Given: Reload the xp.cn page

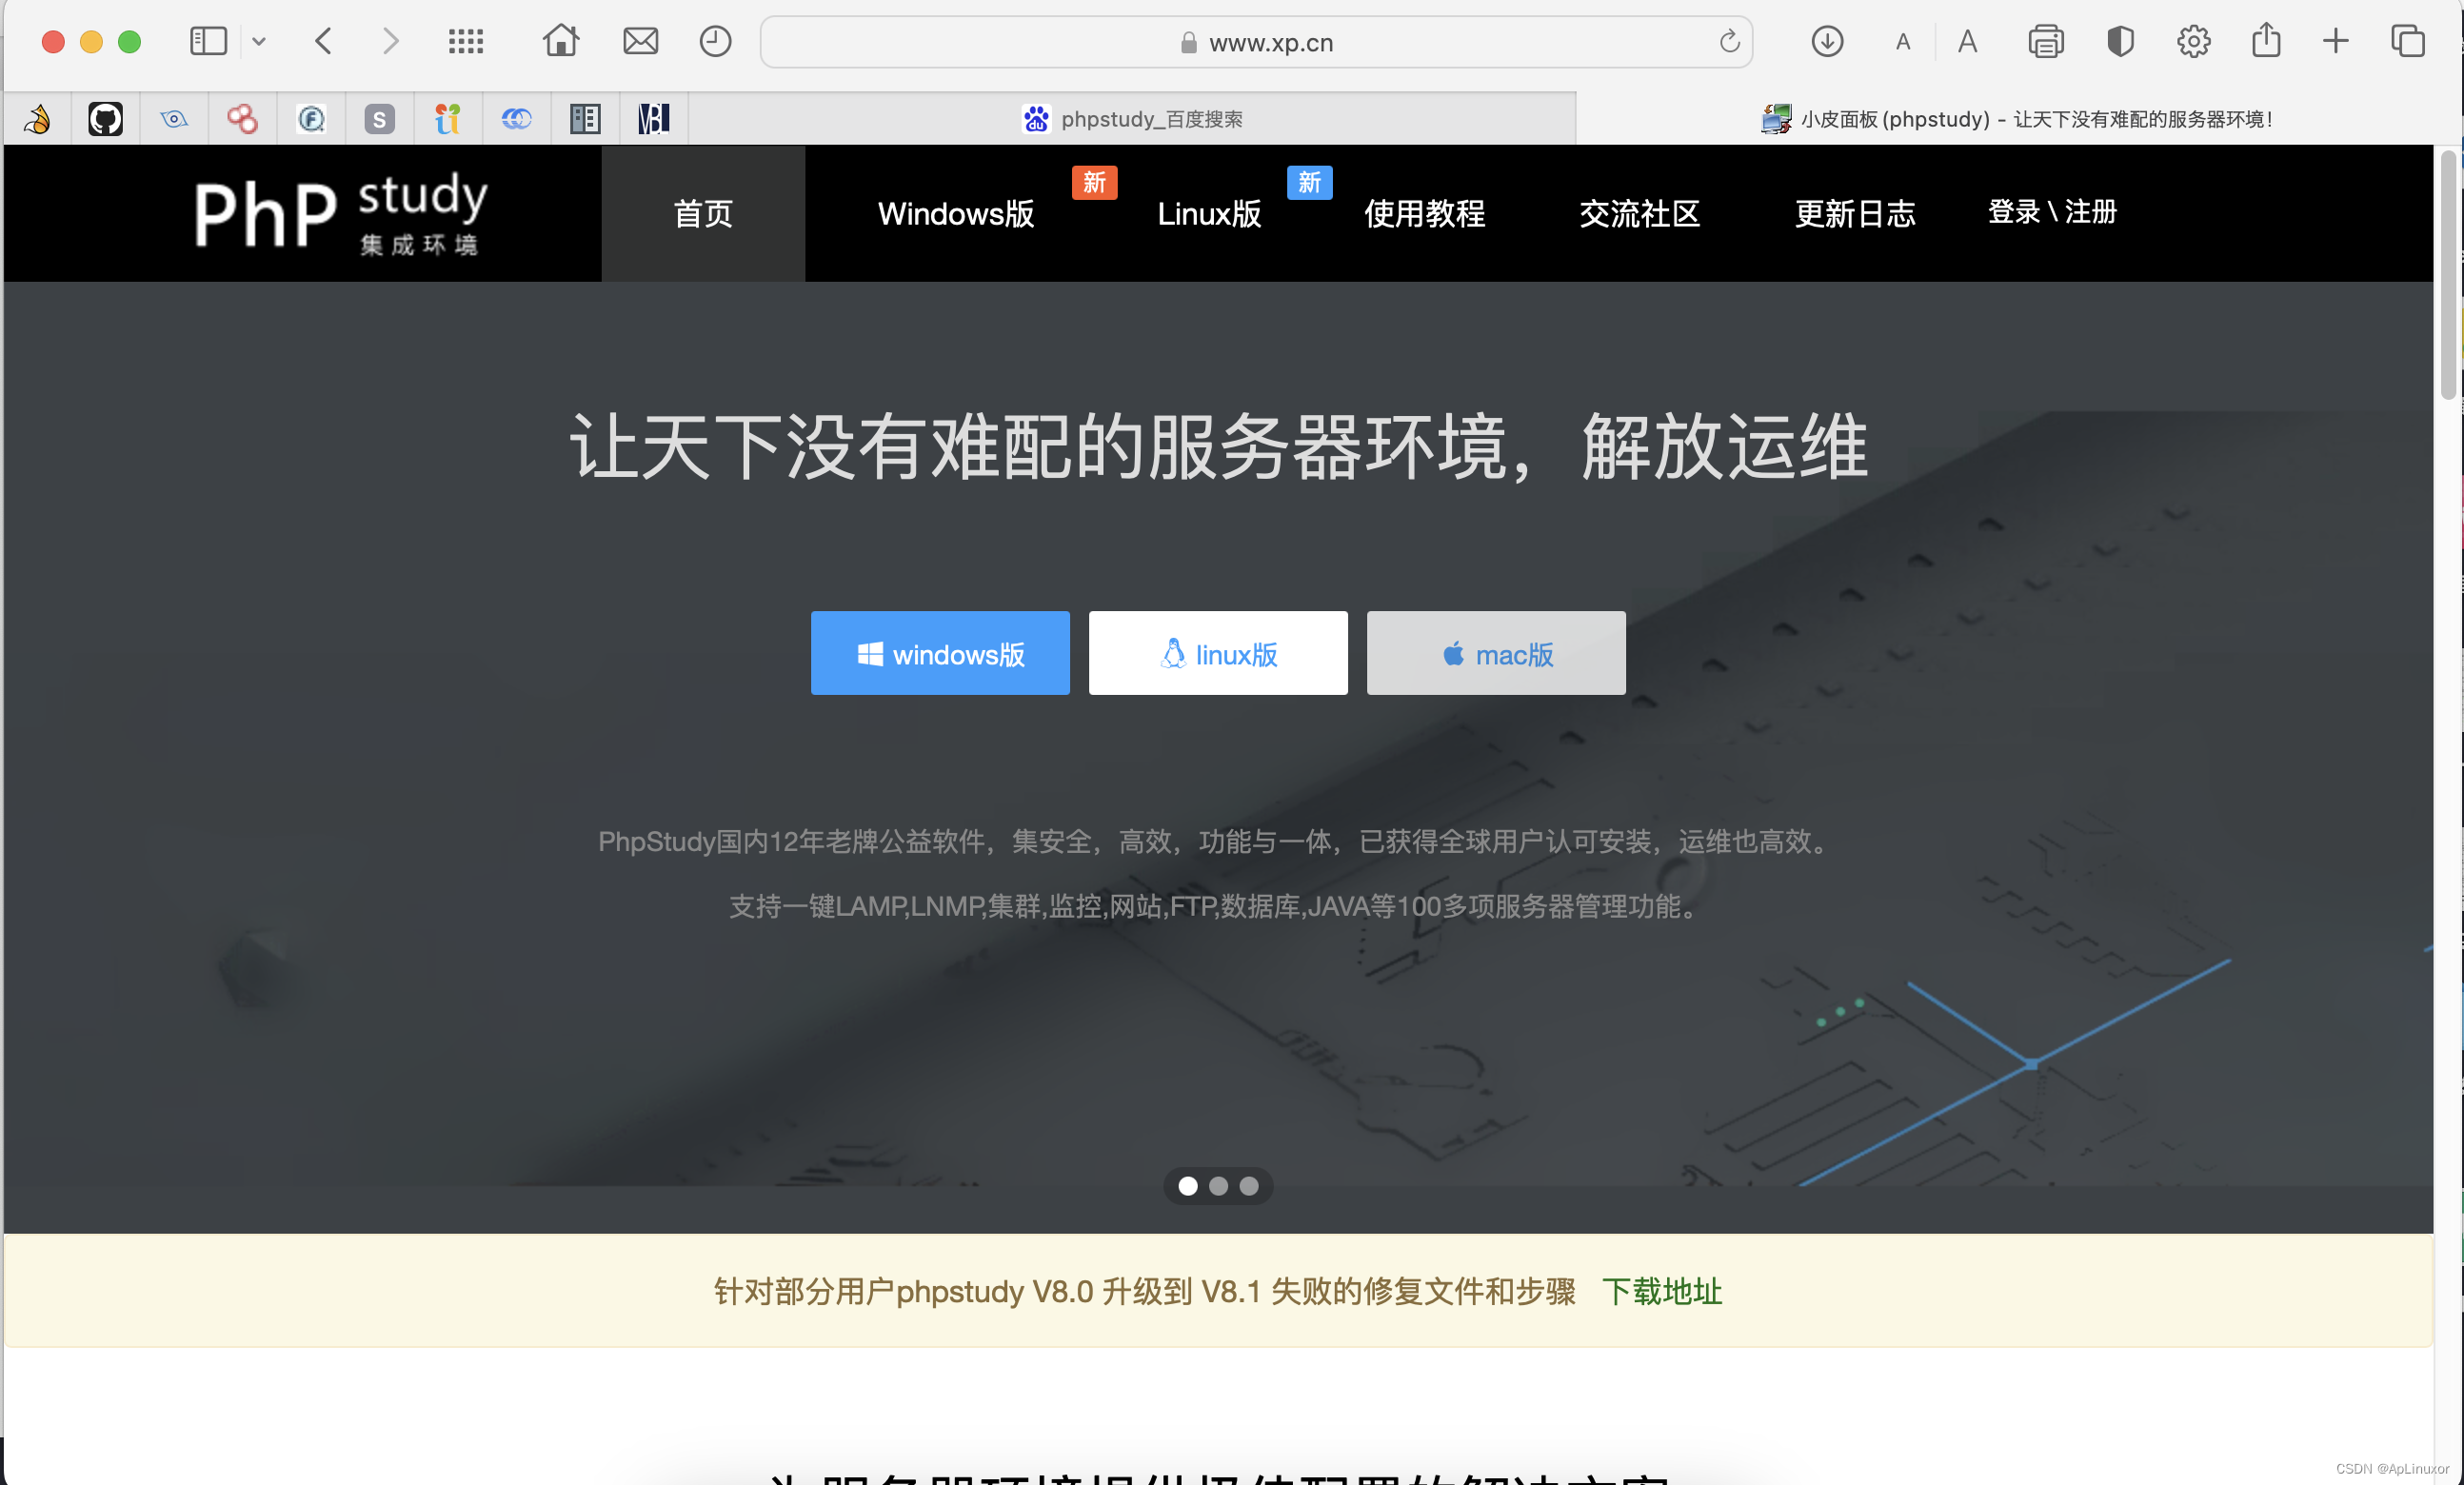Looking at the screenshot, I should click(1729, 42).
